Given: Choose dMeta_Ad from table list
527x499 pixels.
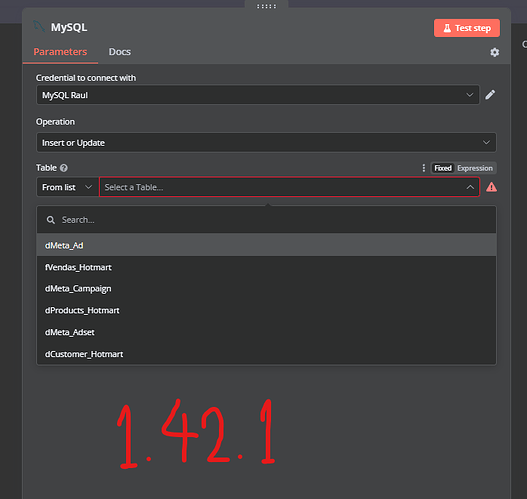Looking at the screenshot, I should tap(266, 245).
